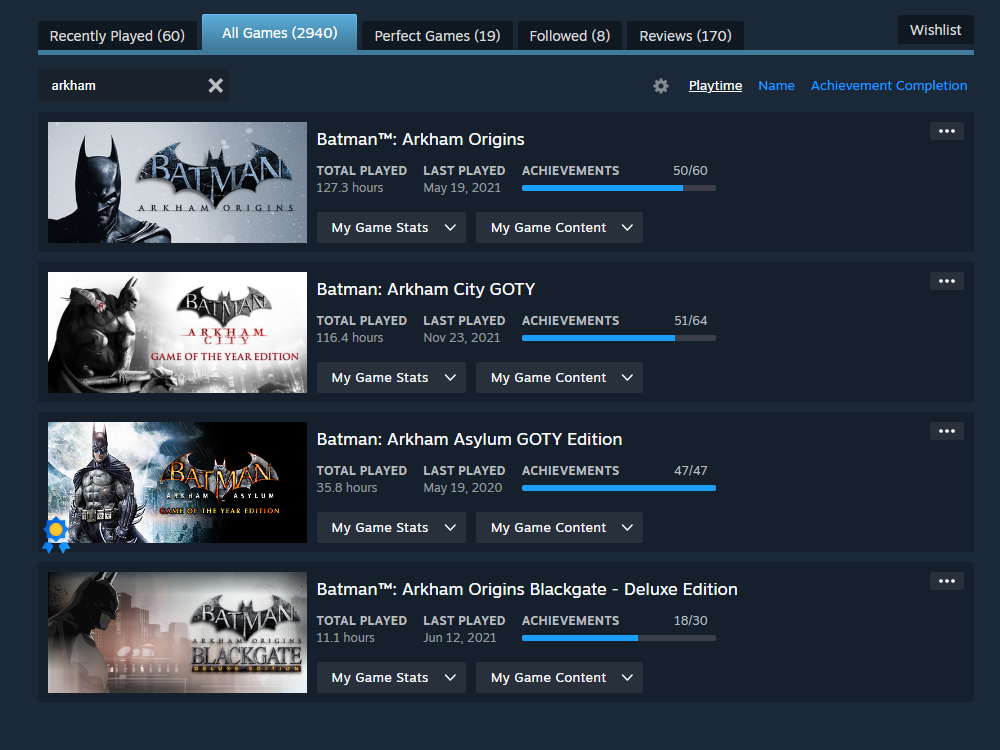Click the 11.1 hours playtime text
The image size is (1000, 750).
[x=346, y=637]
